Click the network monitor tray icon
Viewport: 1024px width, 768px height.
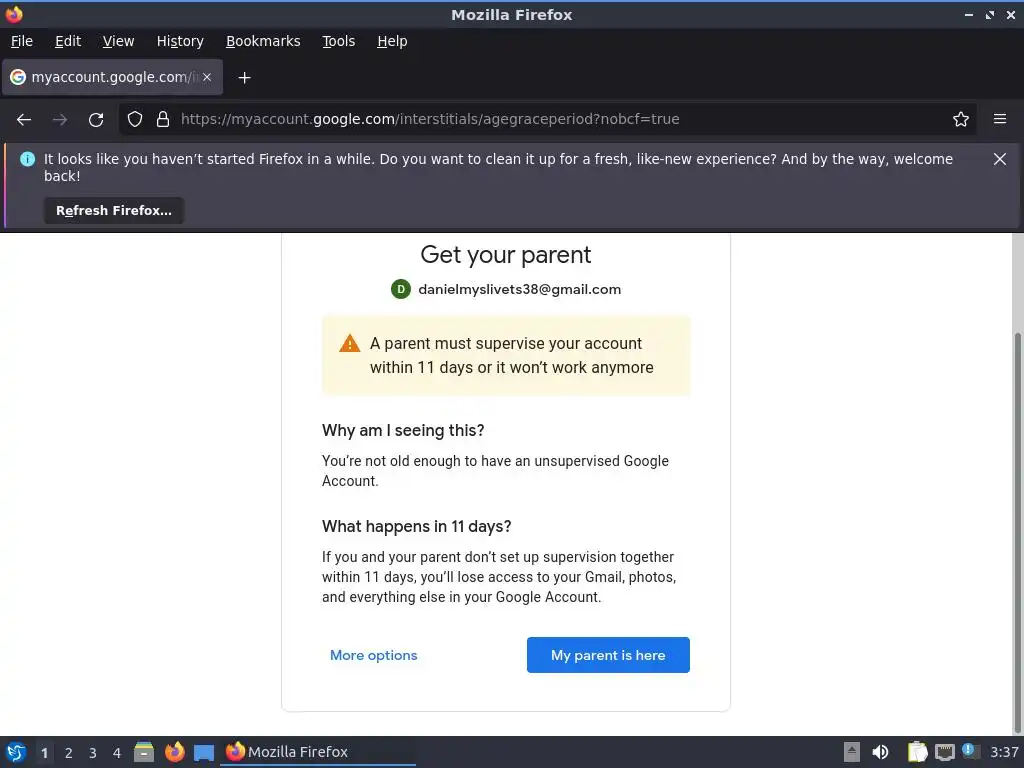[x=944, y=752]
